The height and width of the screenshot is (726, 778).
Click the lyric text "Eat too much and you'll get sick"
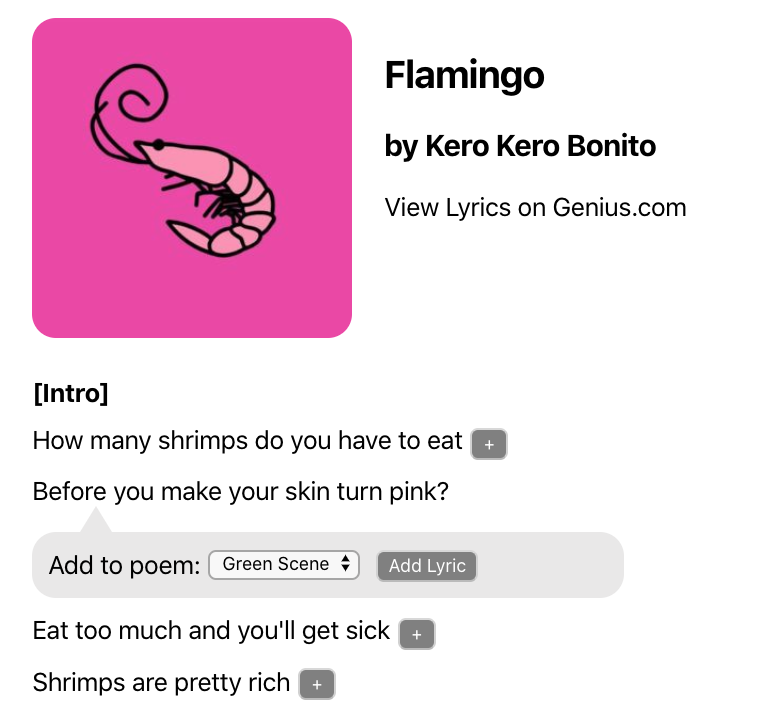point(211,631)
